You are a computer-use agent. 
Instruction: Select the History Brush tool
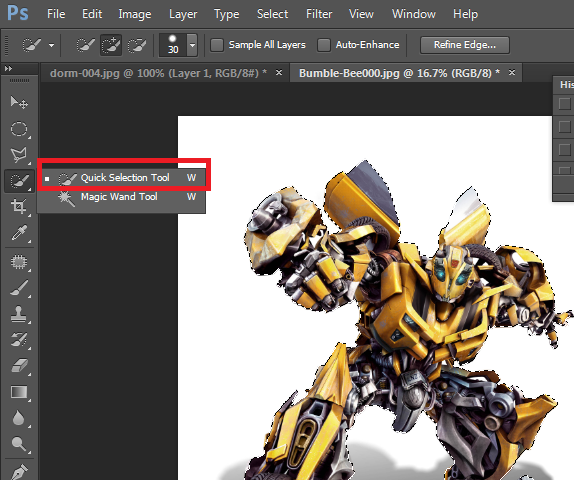pos(19,340)
